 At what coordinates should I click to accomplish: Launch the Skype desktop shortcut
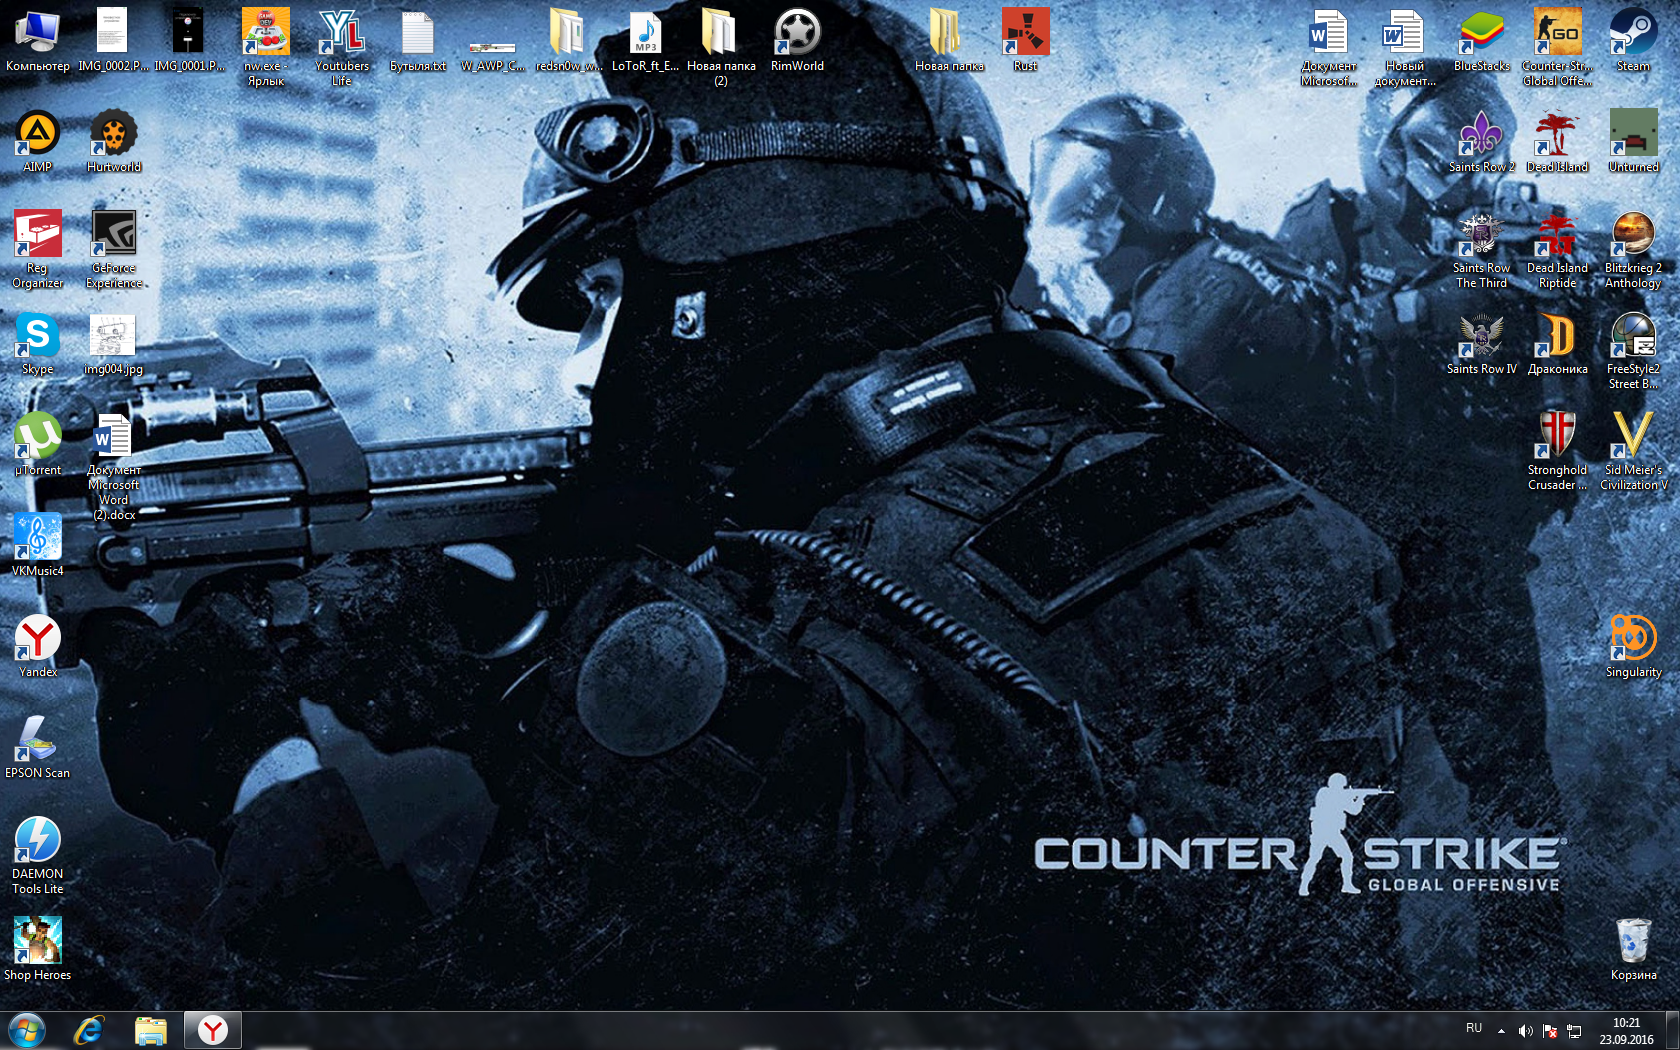tap(38, 343)
